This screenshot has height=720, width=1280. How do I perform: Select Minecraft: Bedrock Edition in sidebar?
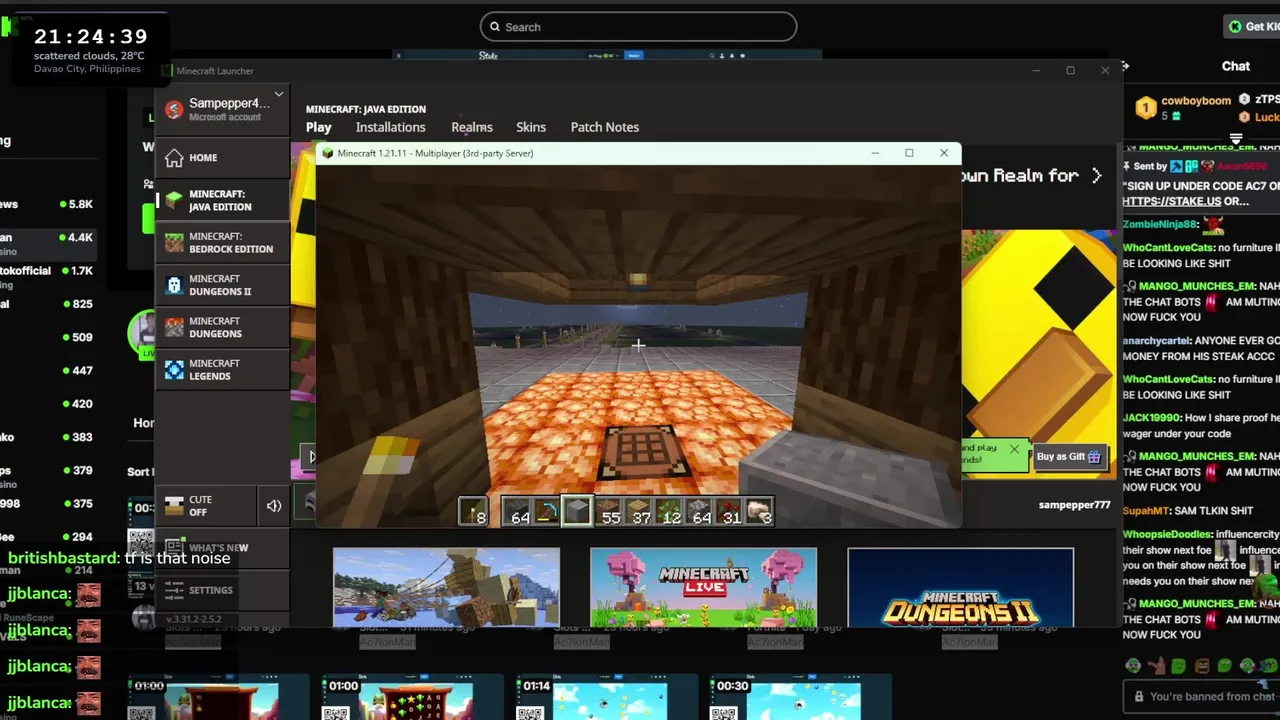(222, 243)
